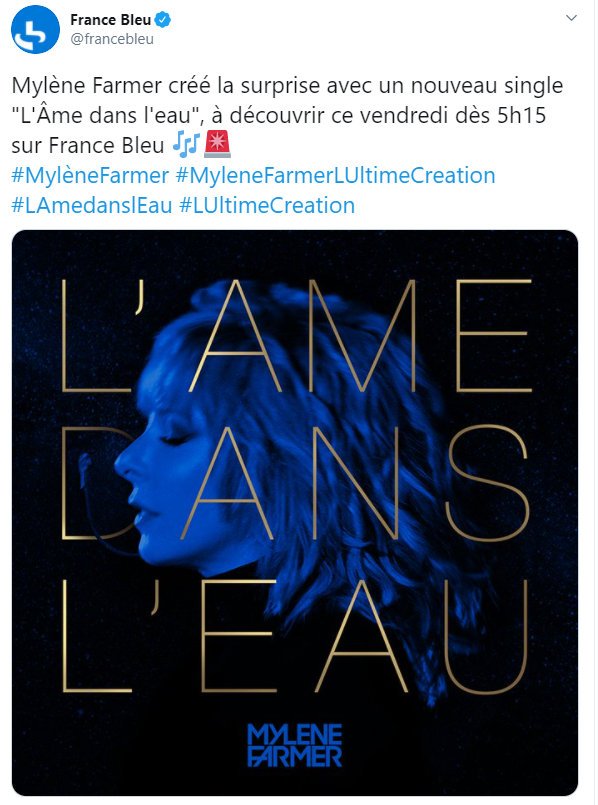Expand the tweet options chevron
Viewport: 598px width, 805px height.
(x=571, y=18)
